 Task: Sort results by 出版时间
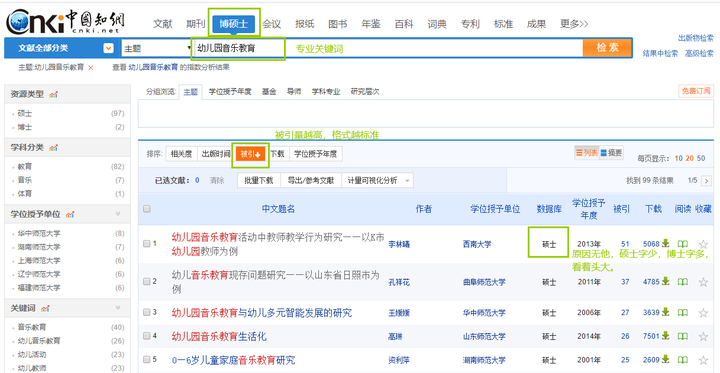click(x=216, y=154)
